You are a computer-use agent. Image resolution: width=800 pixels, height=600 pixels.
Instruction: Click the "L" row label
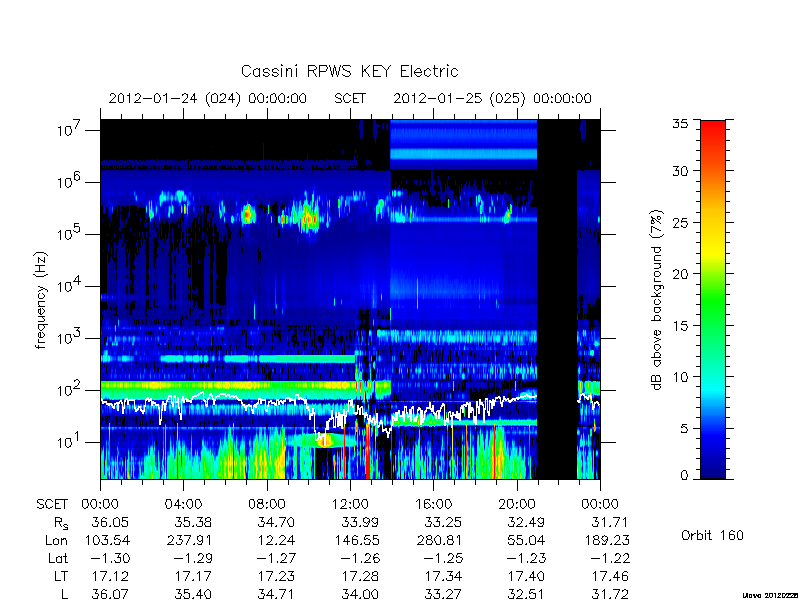click(x=64, y=594)
